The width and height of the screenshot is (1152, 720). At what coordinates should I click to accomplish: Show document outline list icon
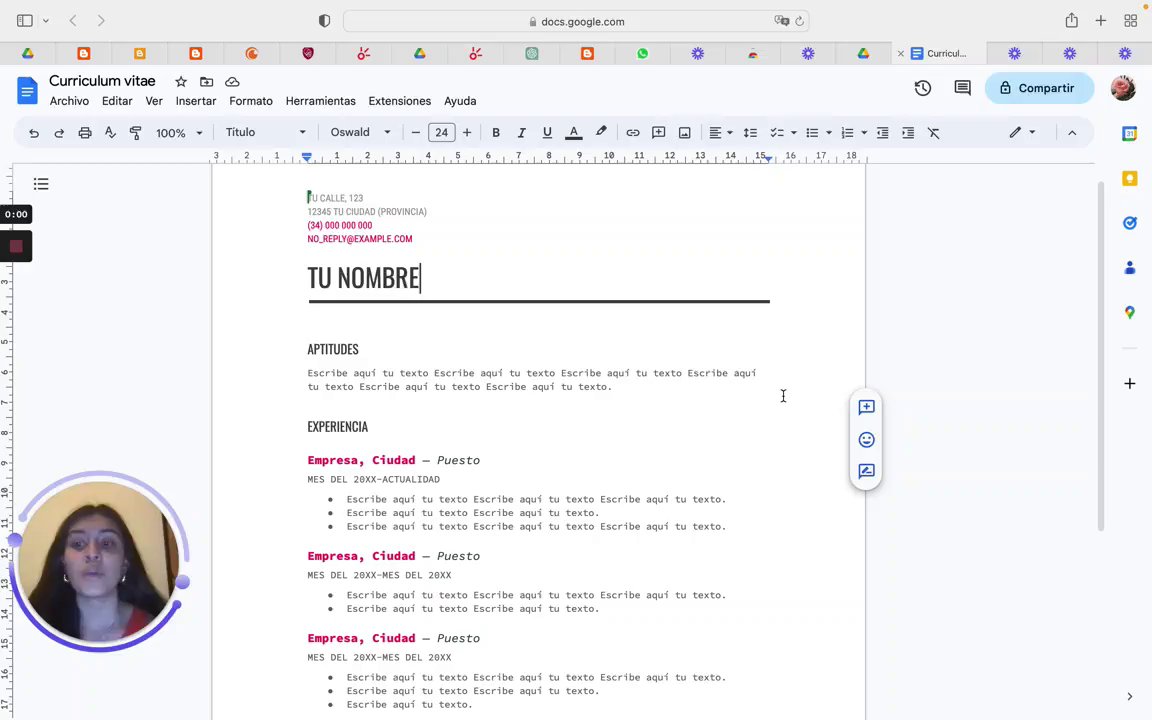pos(41,184)
